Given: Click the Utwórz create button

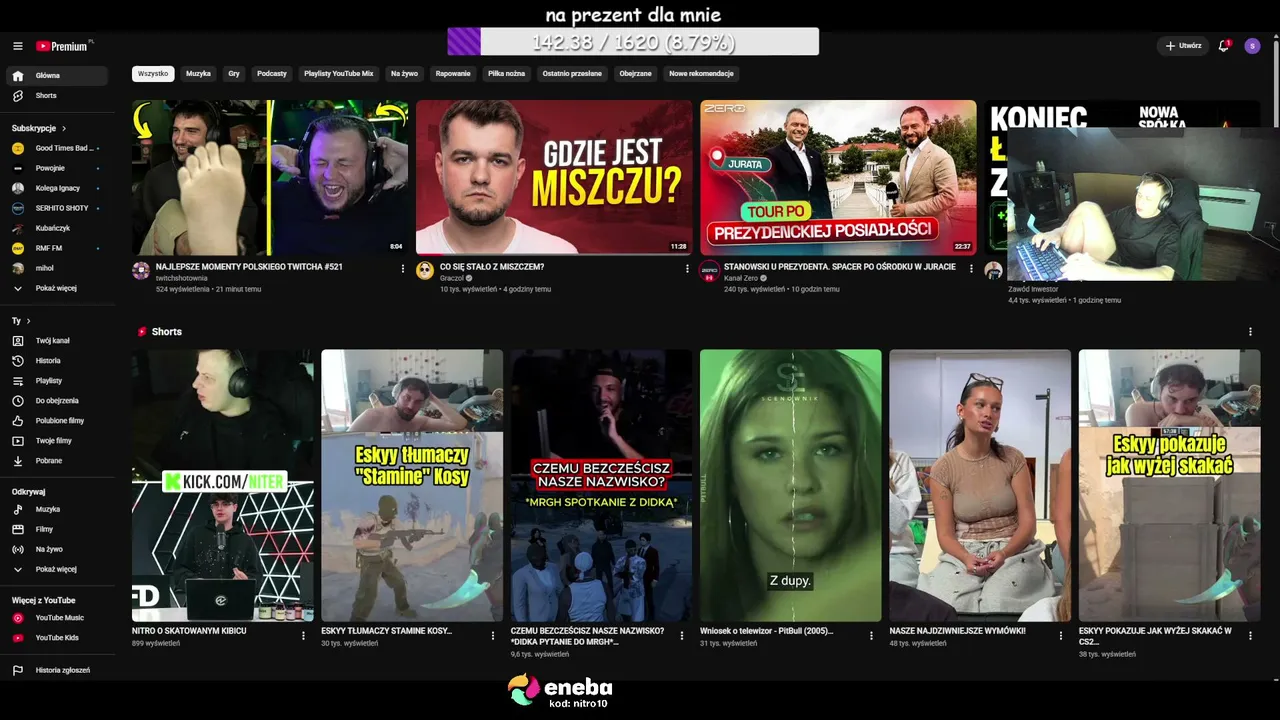Looking at the screenshot, I should (x=1183, y=46).
